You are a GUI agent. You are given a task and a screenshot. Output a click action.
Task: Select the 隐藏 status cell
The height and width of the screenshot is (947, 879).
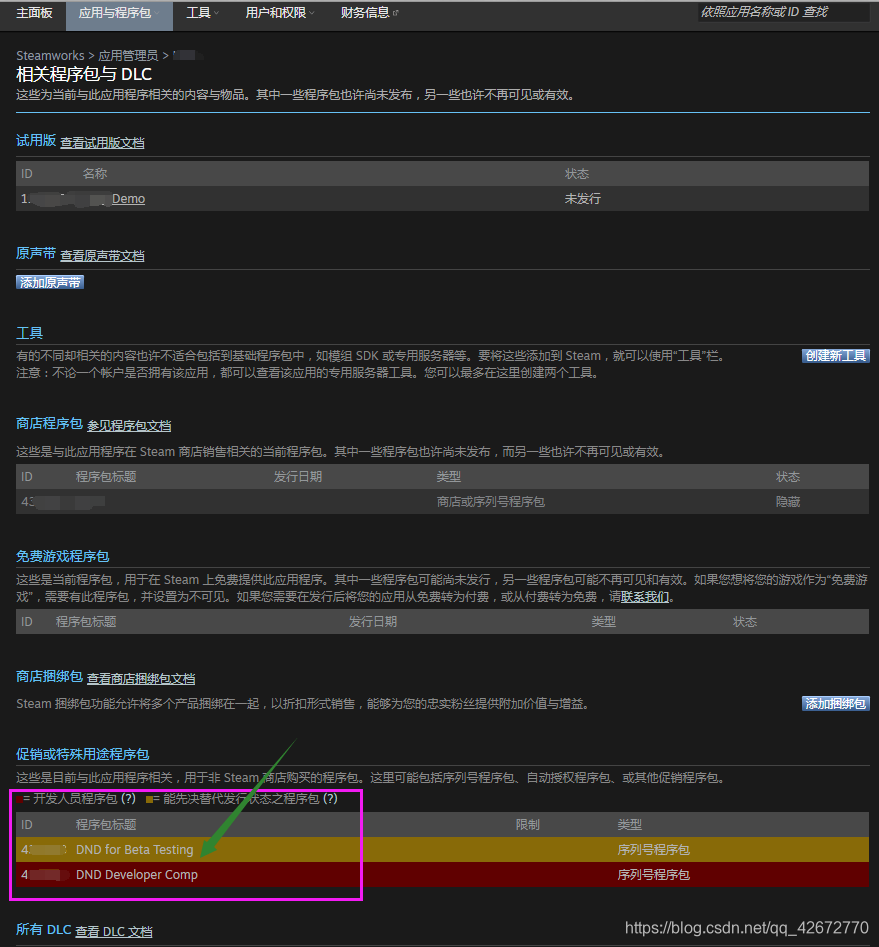(788, 502)
